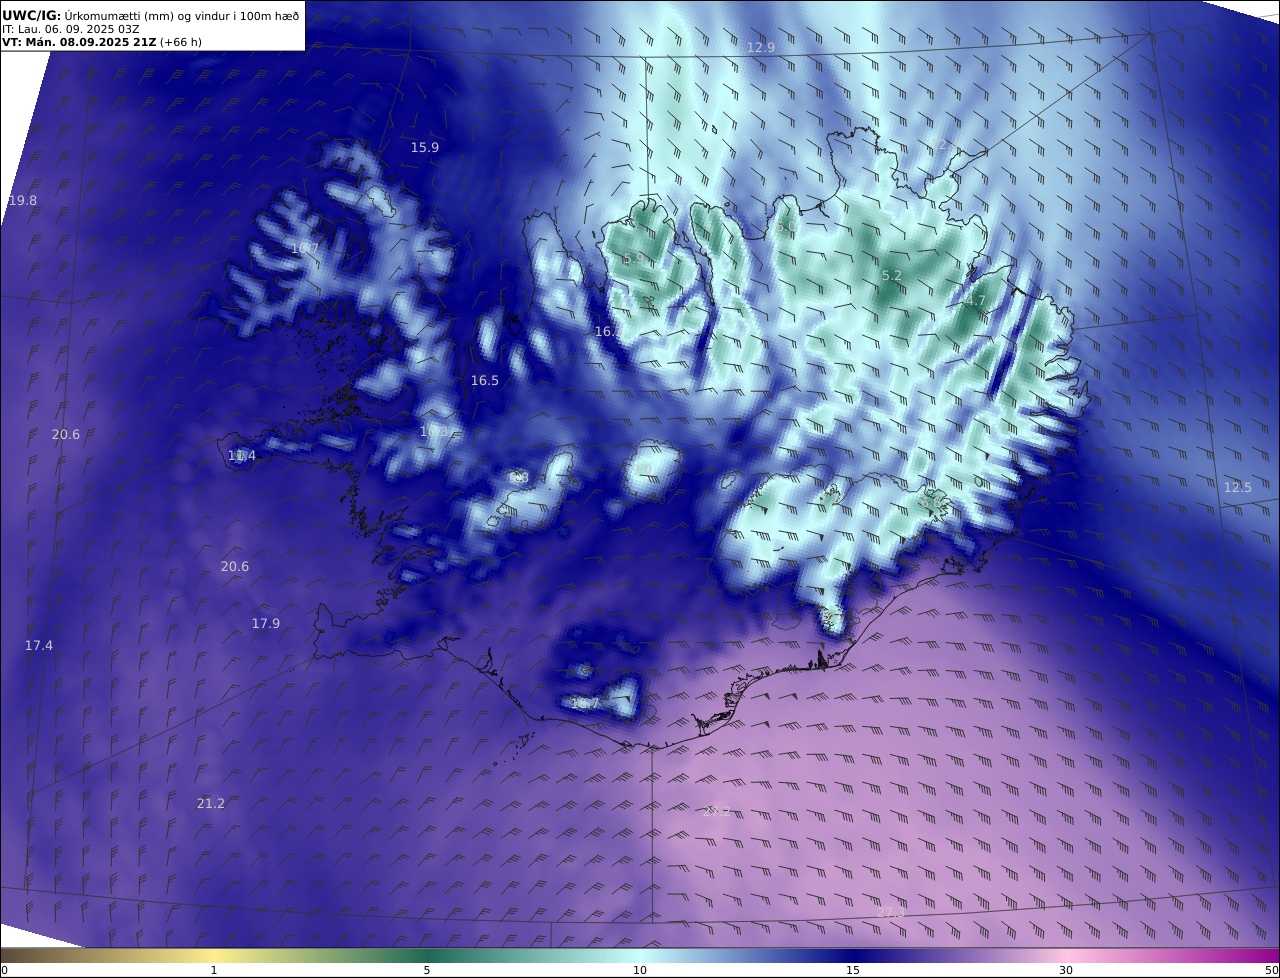1280x978 pixels.
Task: Click the 50 tick on the color scale
Action: 1271,970
